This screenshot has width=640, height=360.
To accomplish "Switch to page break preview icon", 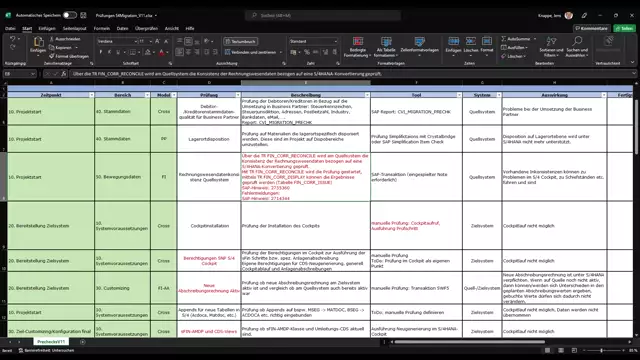I will pyautogui.click(x=574, y=351).
